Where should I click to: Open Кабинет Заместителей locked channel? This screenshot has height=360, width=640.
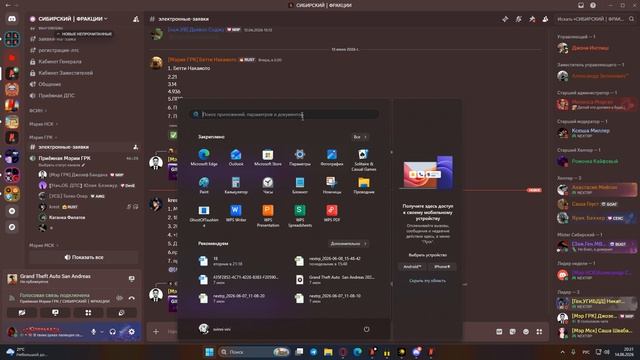84,73
